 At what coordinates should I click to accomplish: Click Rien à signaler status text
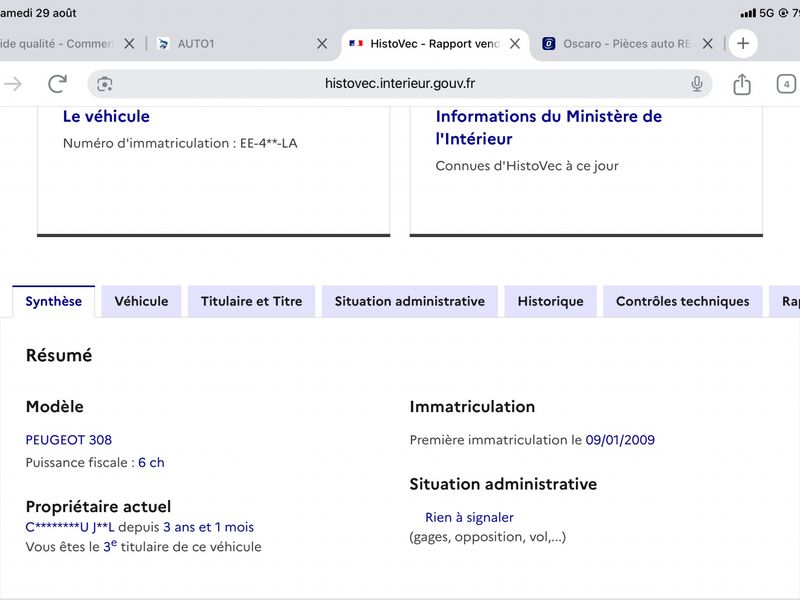(469, 517)
